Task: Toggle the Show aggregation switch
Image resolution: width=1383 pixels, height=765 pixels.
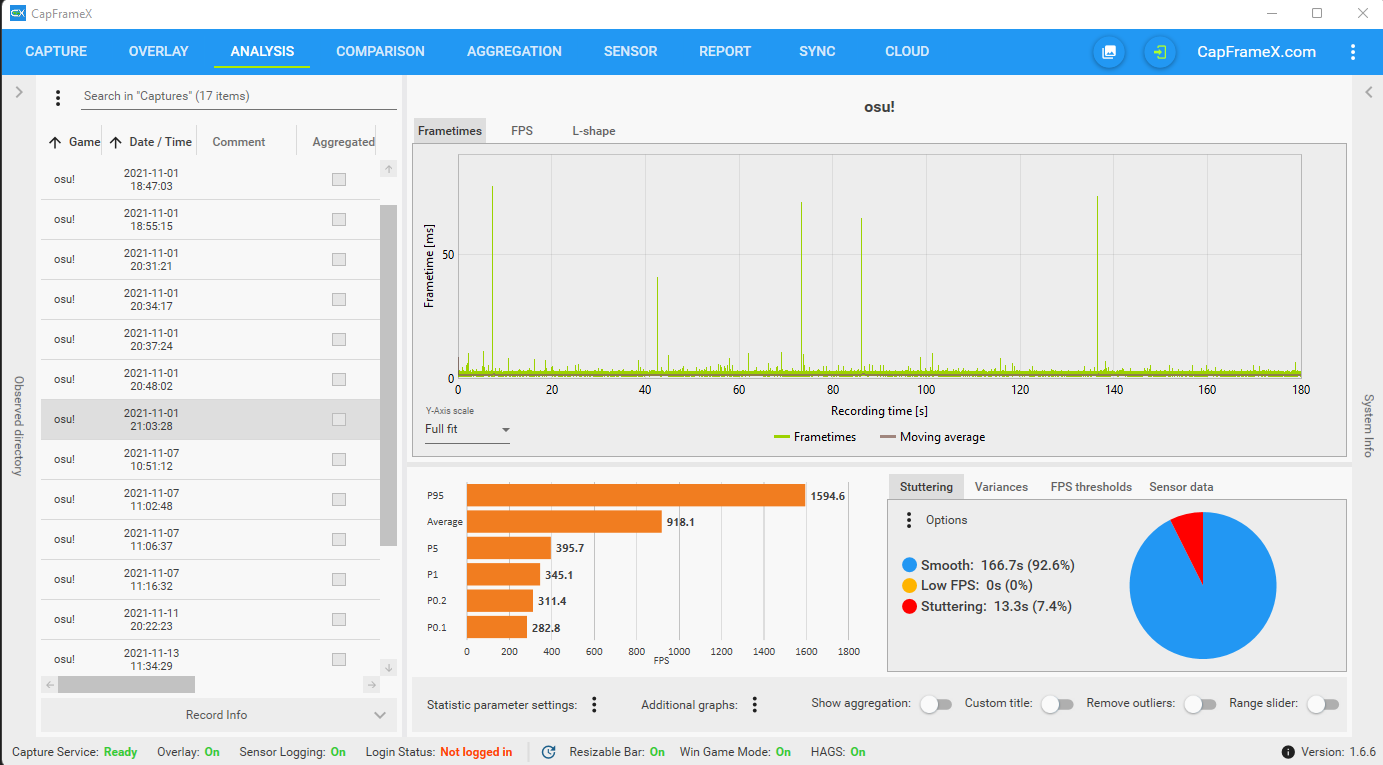Action: click(x=936, y=705)
